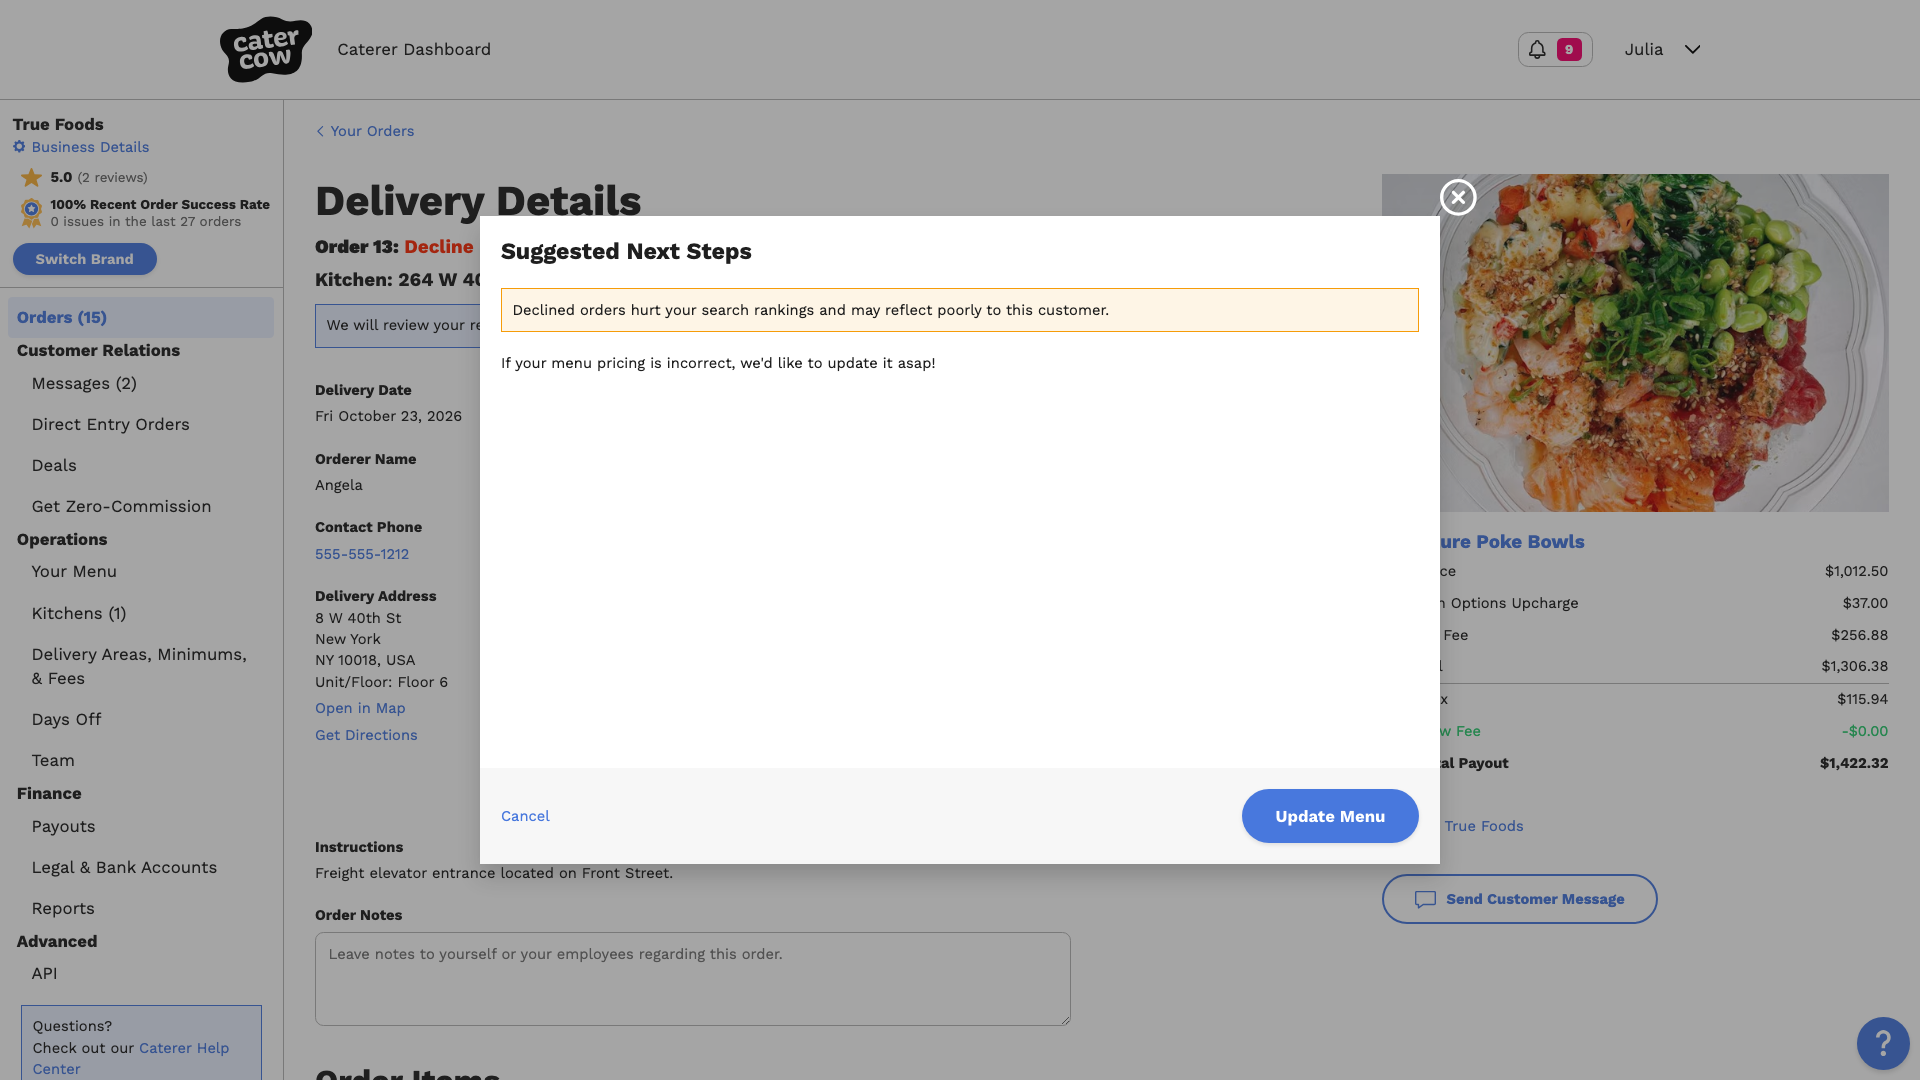Open the Deals sidebar item
The width and height of the screenshot is (1920, 1080).
[54, 465]
